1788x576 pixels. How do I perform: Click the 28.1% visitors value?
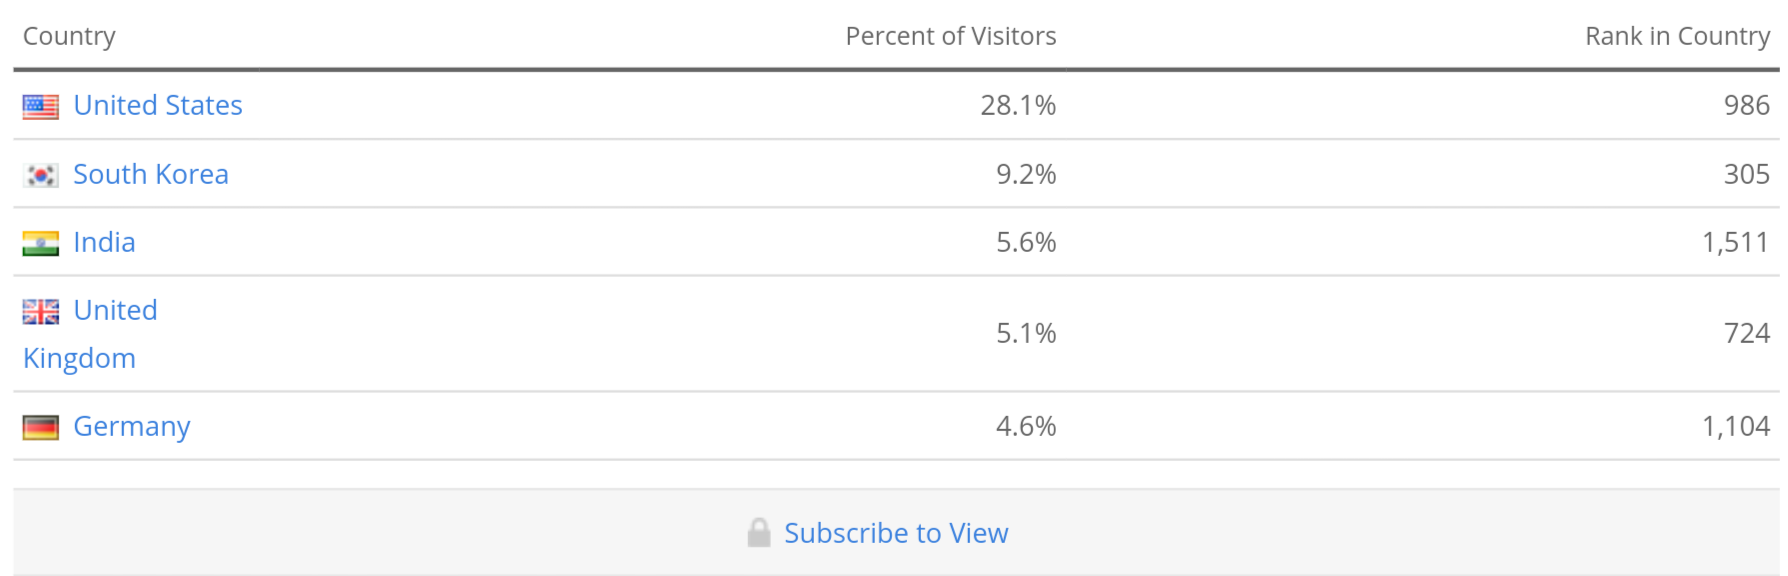click(1018, 105)
